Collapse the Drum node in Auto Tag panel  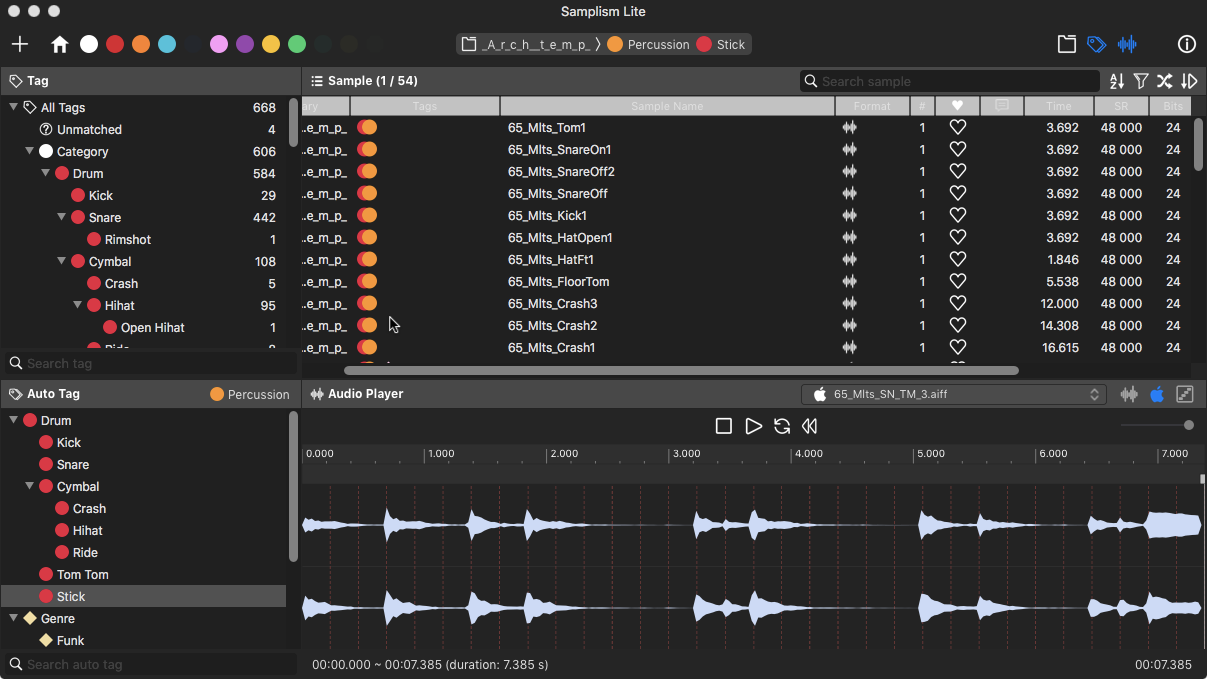13,420
